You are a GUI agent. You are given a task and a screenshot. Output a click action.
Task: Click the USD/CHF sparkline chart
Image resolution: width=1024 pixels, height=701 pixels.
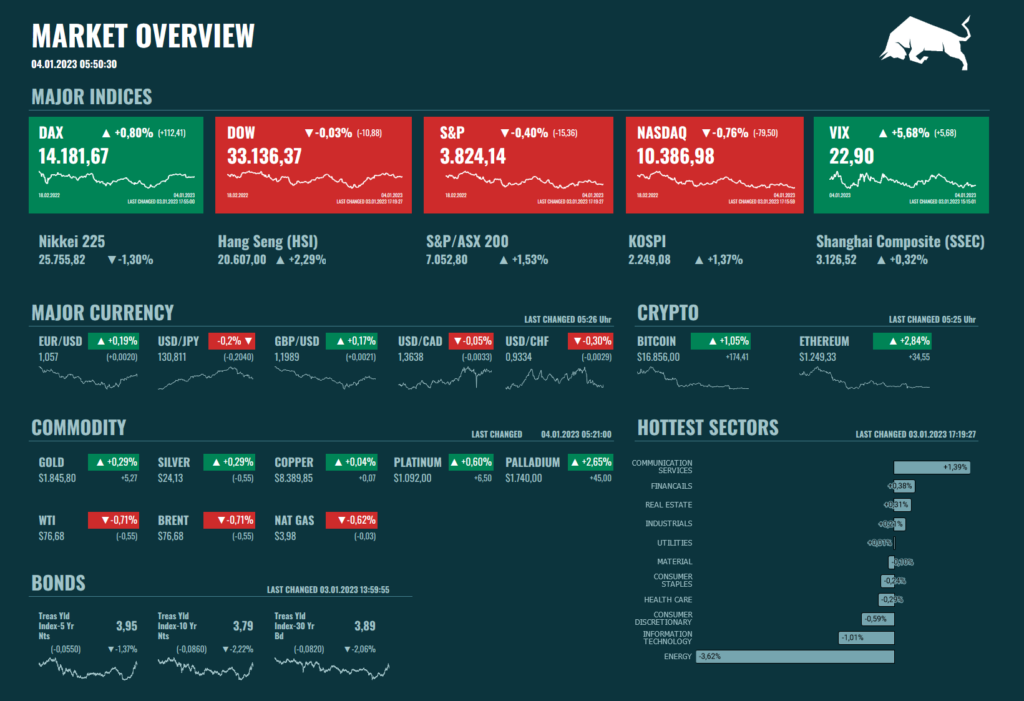click(555, 378)
